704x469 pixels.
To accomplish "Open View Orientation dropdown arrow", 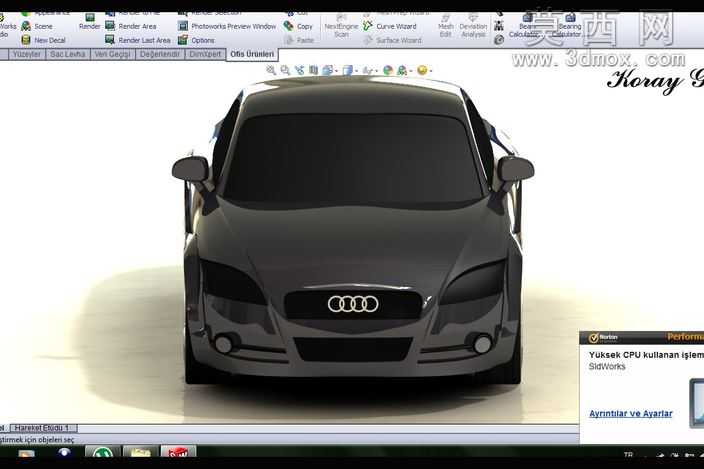I will 337,71.
